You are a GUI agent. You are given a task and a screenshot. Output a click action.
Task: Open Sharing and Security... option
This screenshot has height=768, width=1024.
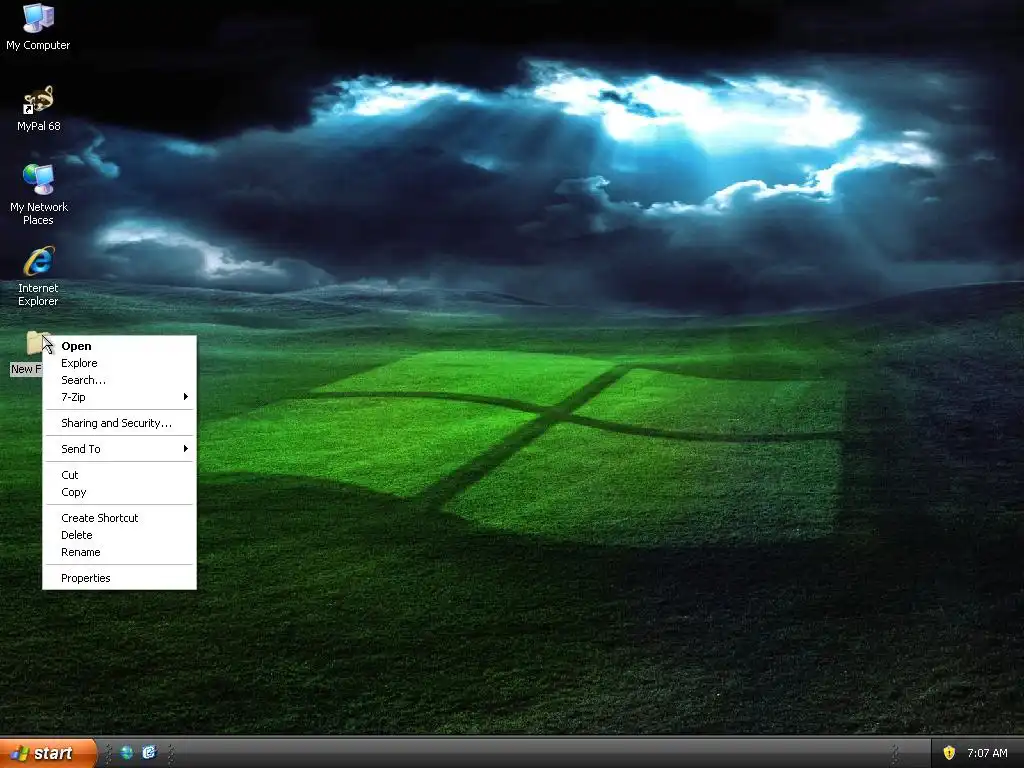(120, 423)
